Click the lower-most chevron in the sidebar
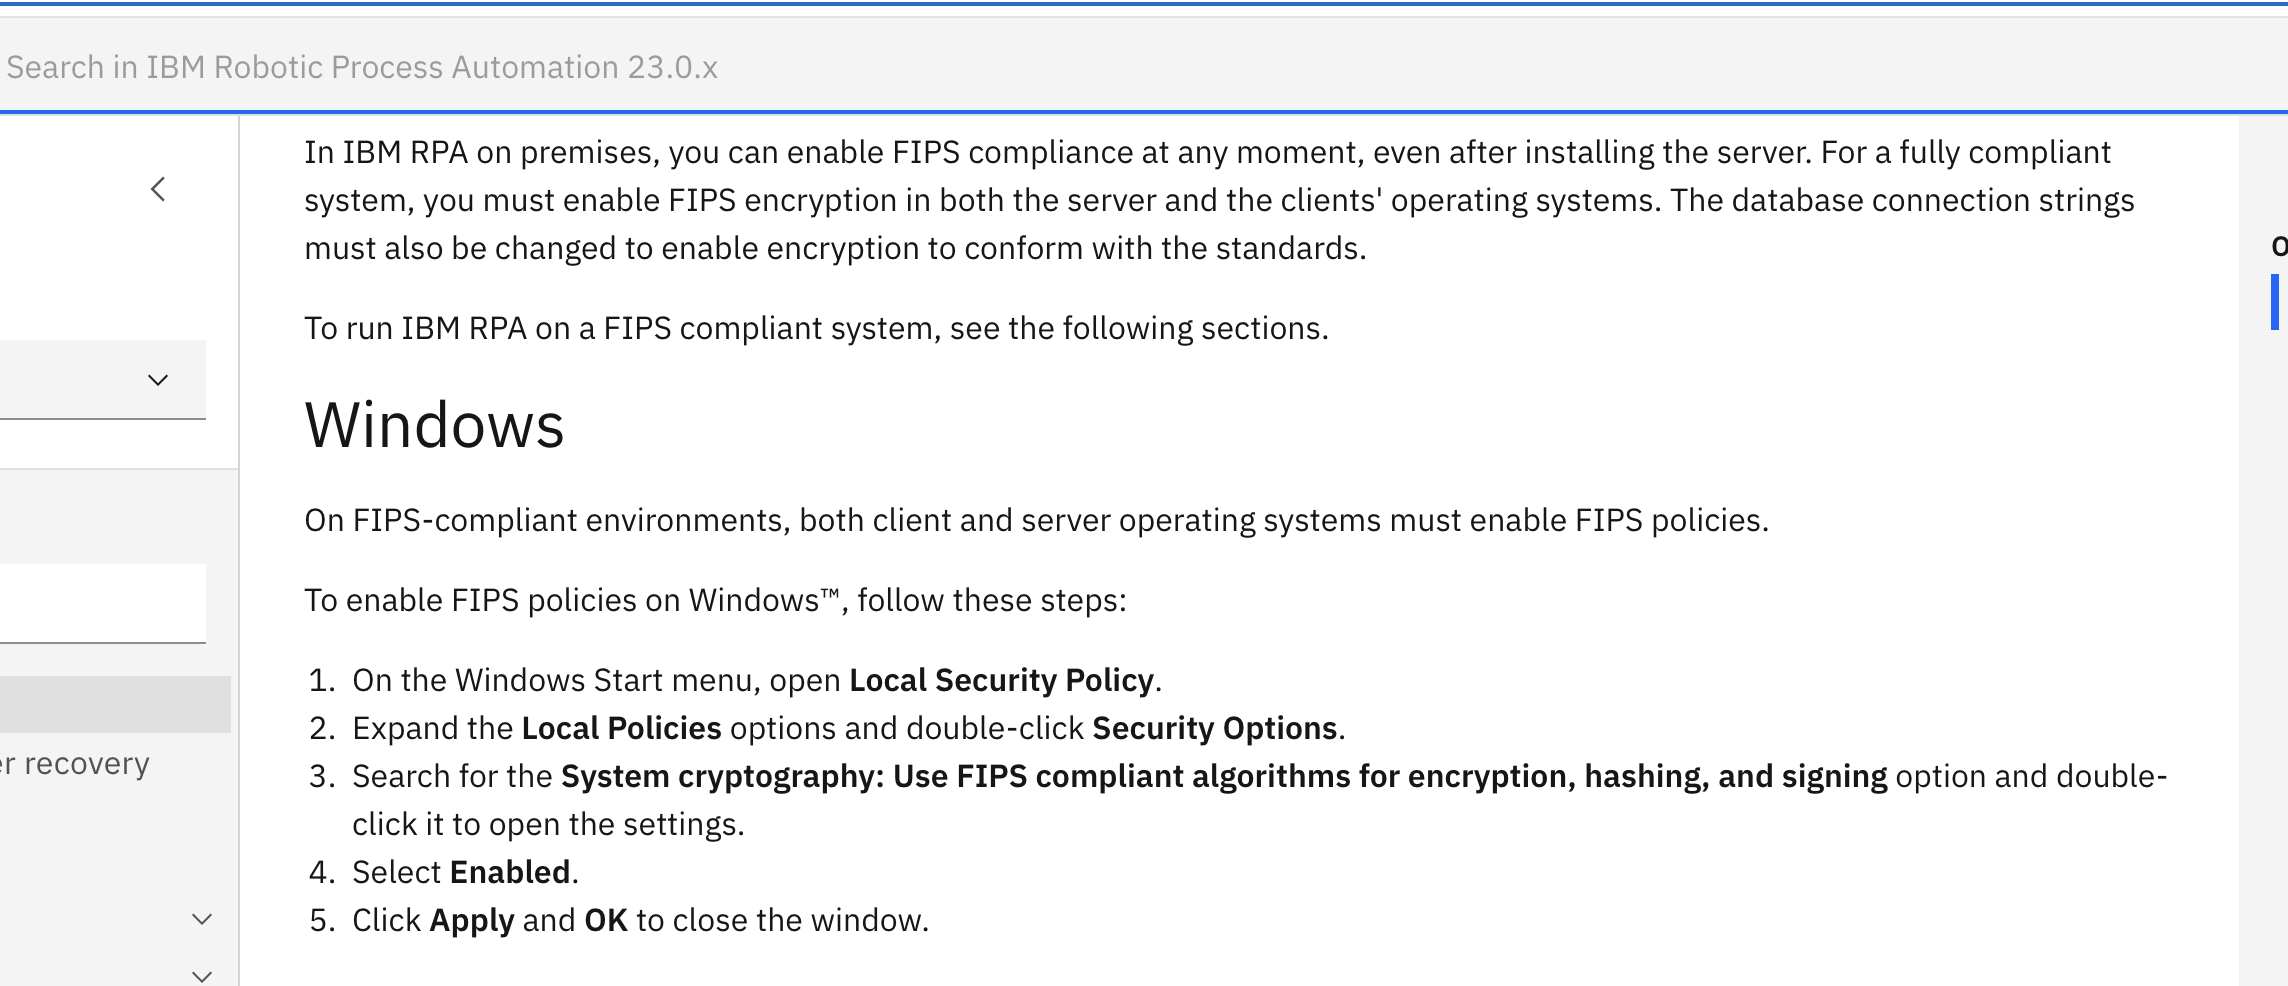This screenshot has height=986, width=2288. point(200,975)
